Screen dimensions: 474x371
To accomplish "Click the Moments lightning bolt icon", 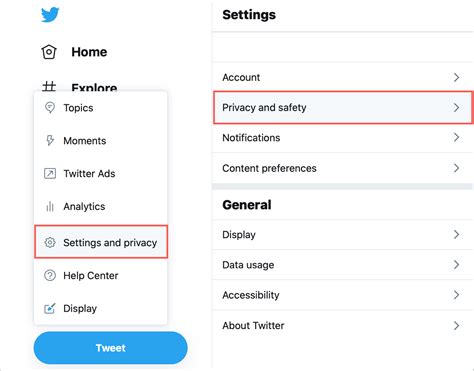I will (50, 140).
